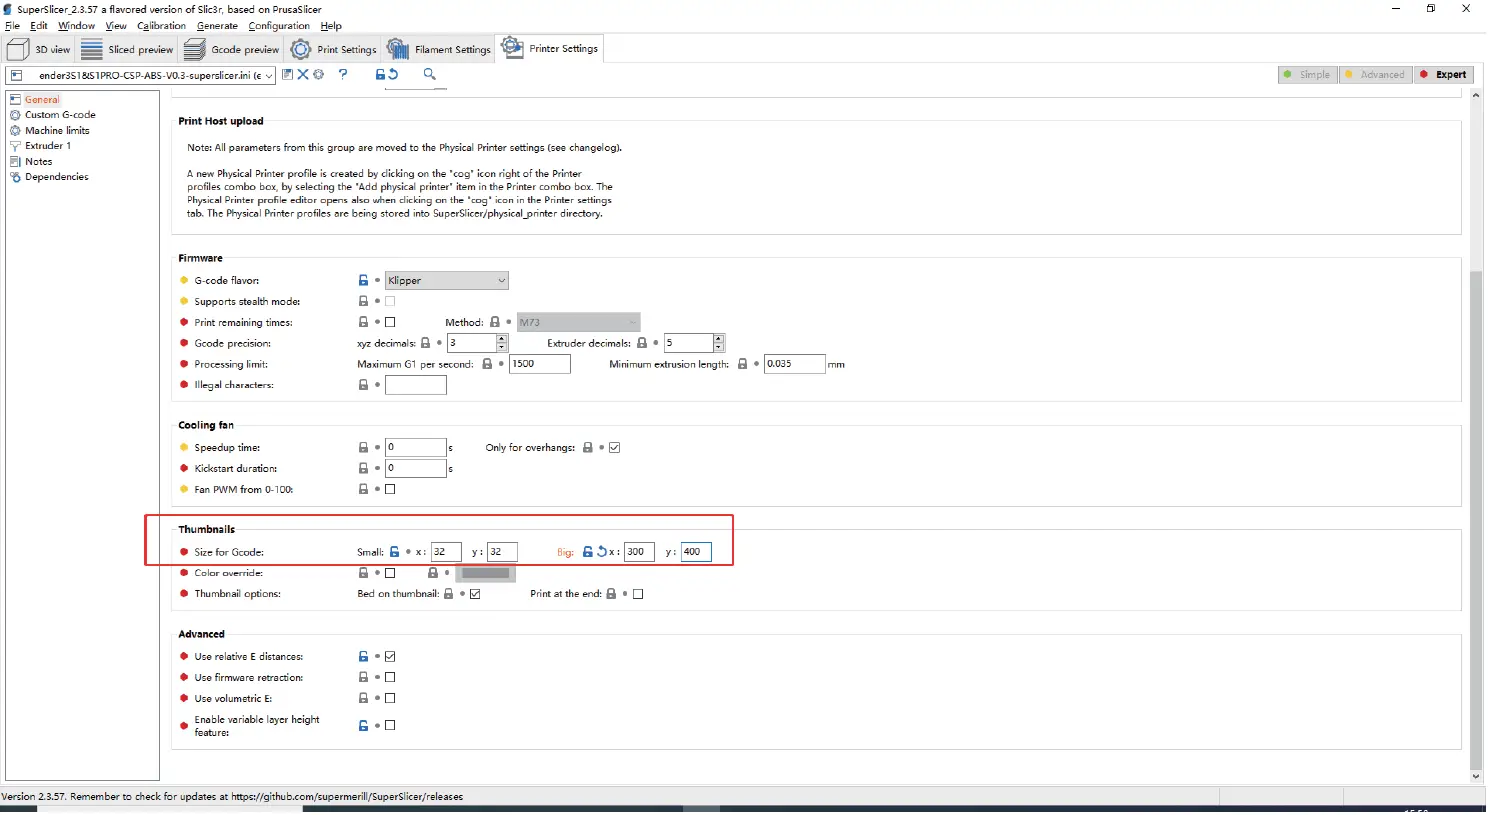Click the unlocked padlock icon in the preset toolbar
The image size is (1490, 815).
click(380, 74)
